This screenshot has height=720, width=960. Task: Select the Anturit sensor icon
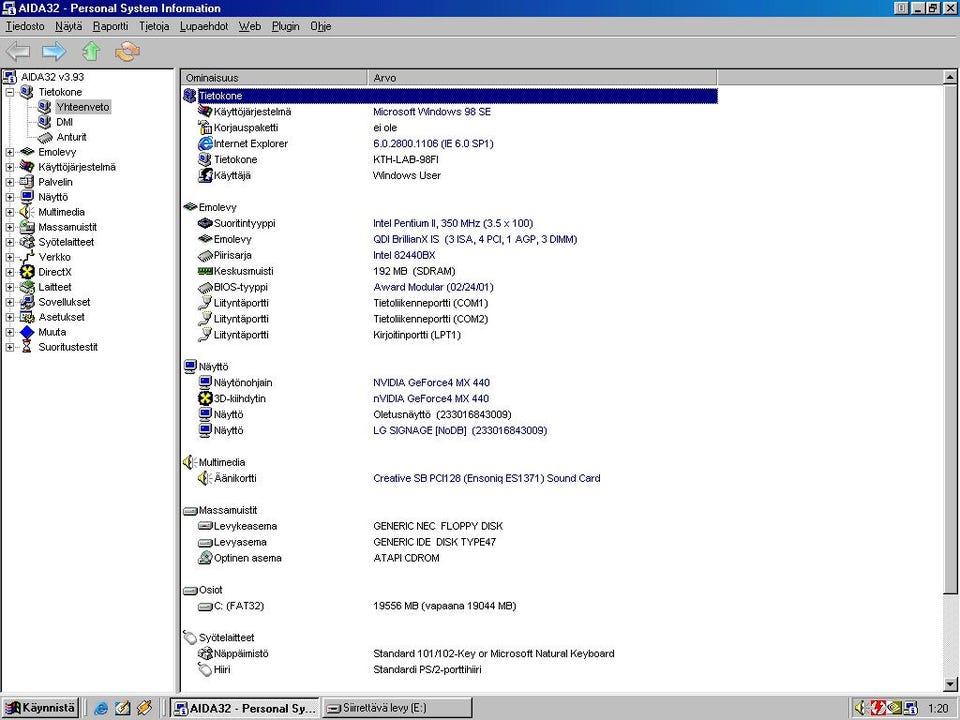(x=45, y=137)
